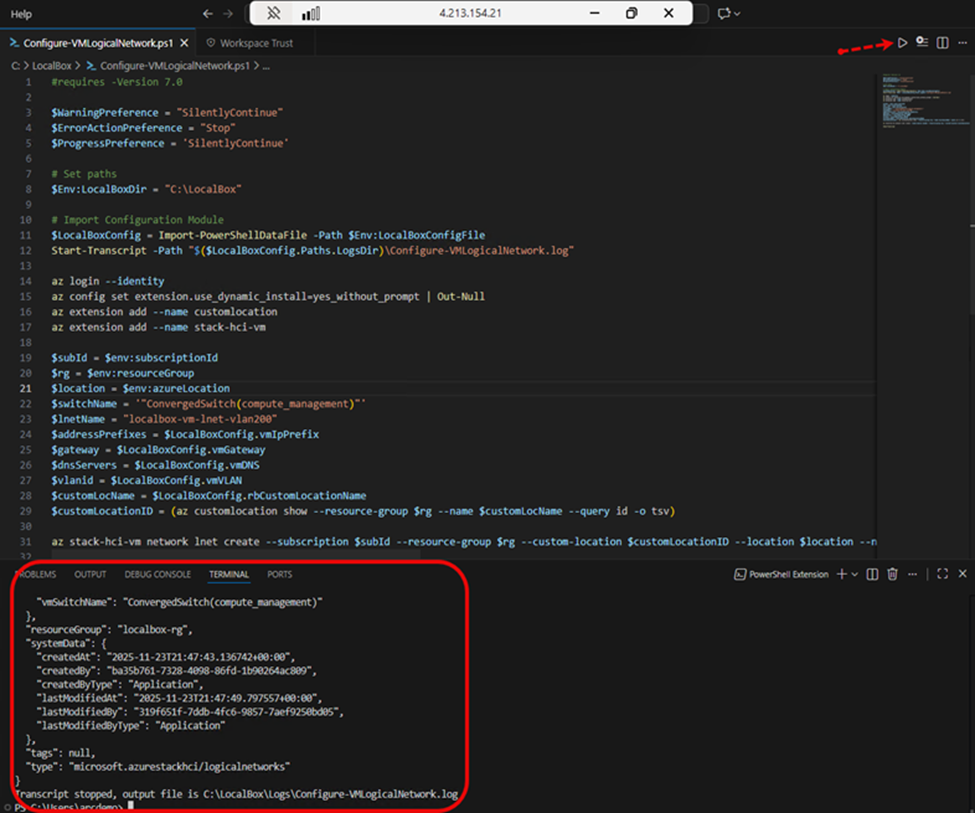The height and width of the screenshot is (813, 975).
Task: Open the DEBUG CONSOLE panel tab
Action: point(157,574)
